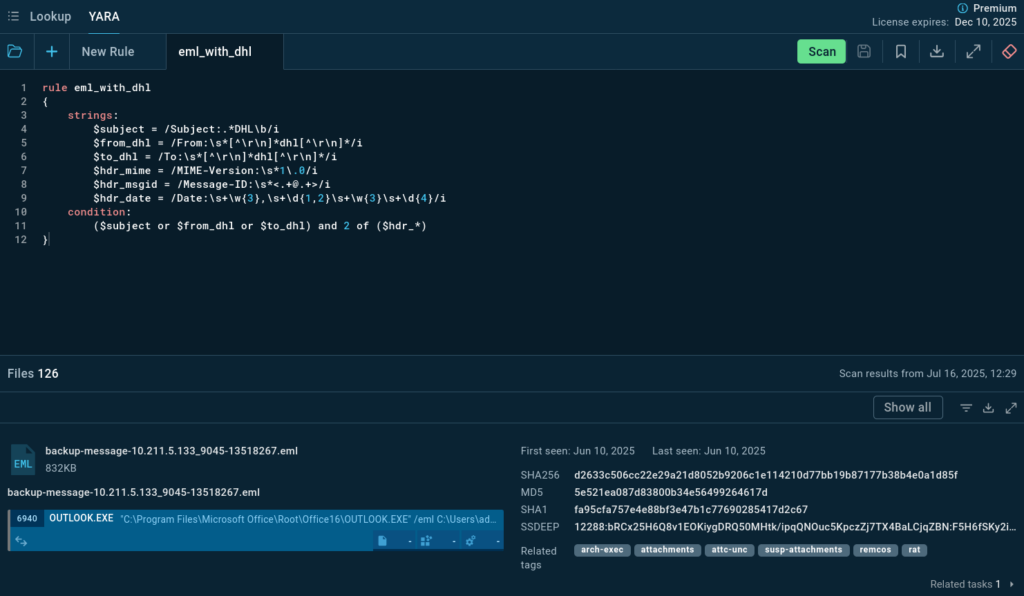Click the remcos tag
Screen dimensions: 1024x596
pyautogui.click(x=874, y=550)
